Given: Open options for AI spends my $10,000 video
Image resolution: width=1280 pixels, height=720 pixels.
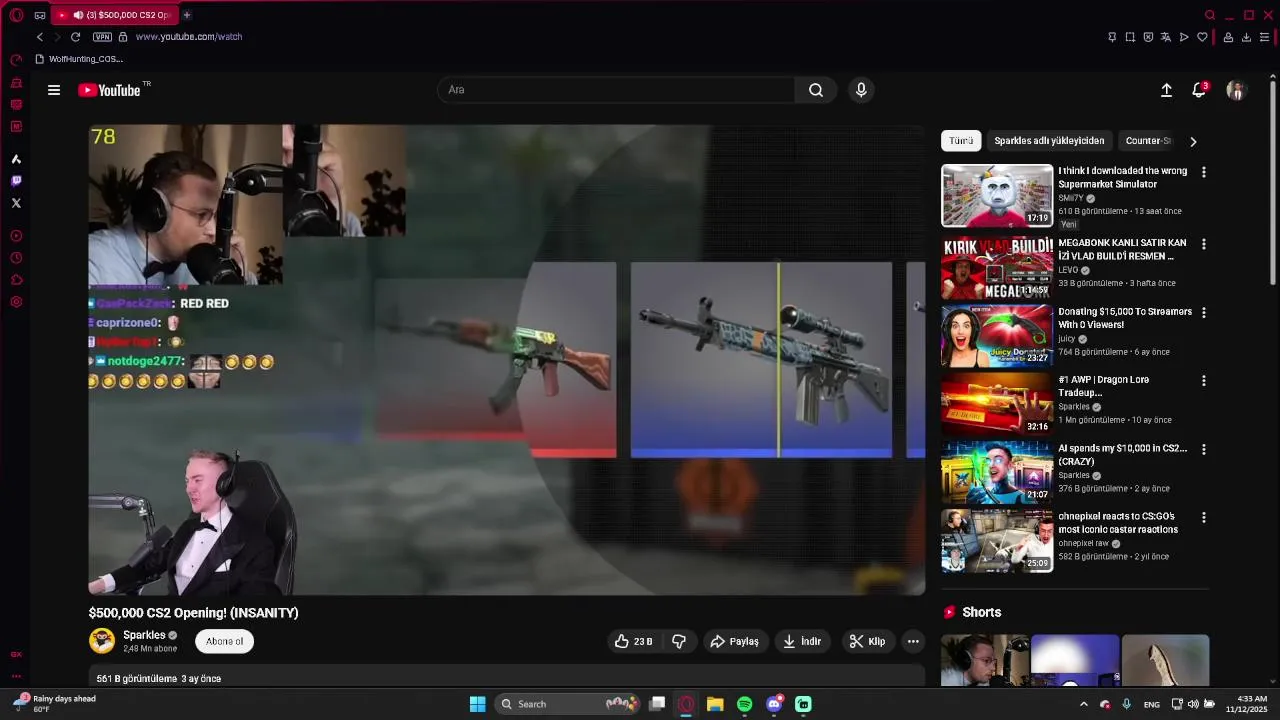Looking at the screenshot, I should point(1203,450).
